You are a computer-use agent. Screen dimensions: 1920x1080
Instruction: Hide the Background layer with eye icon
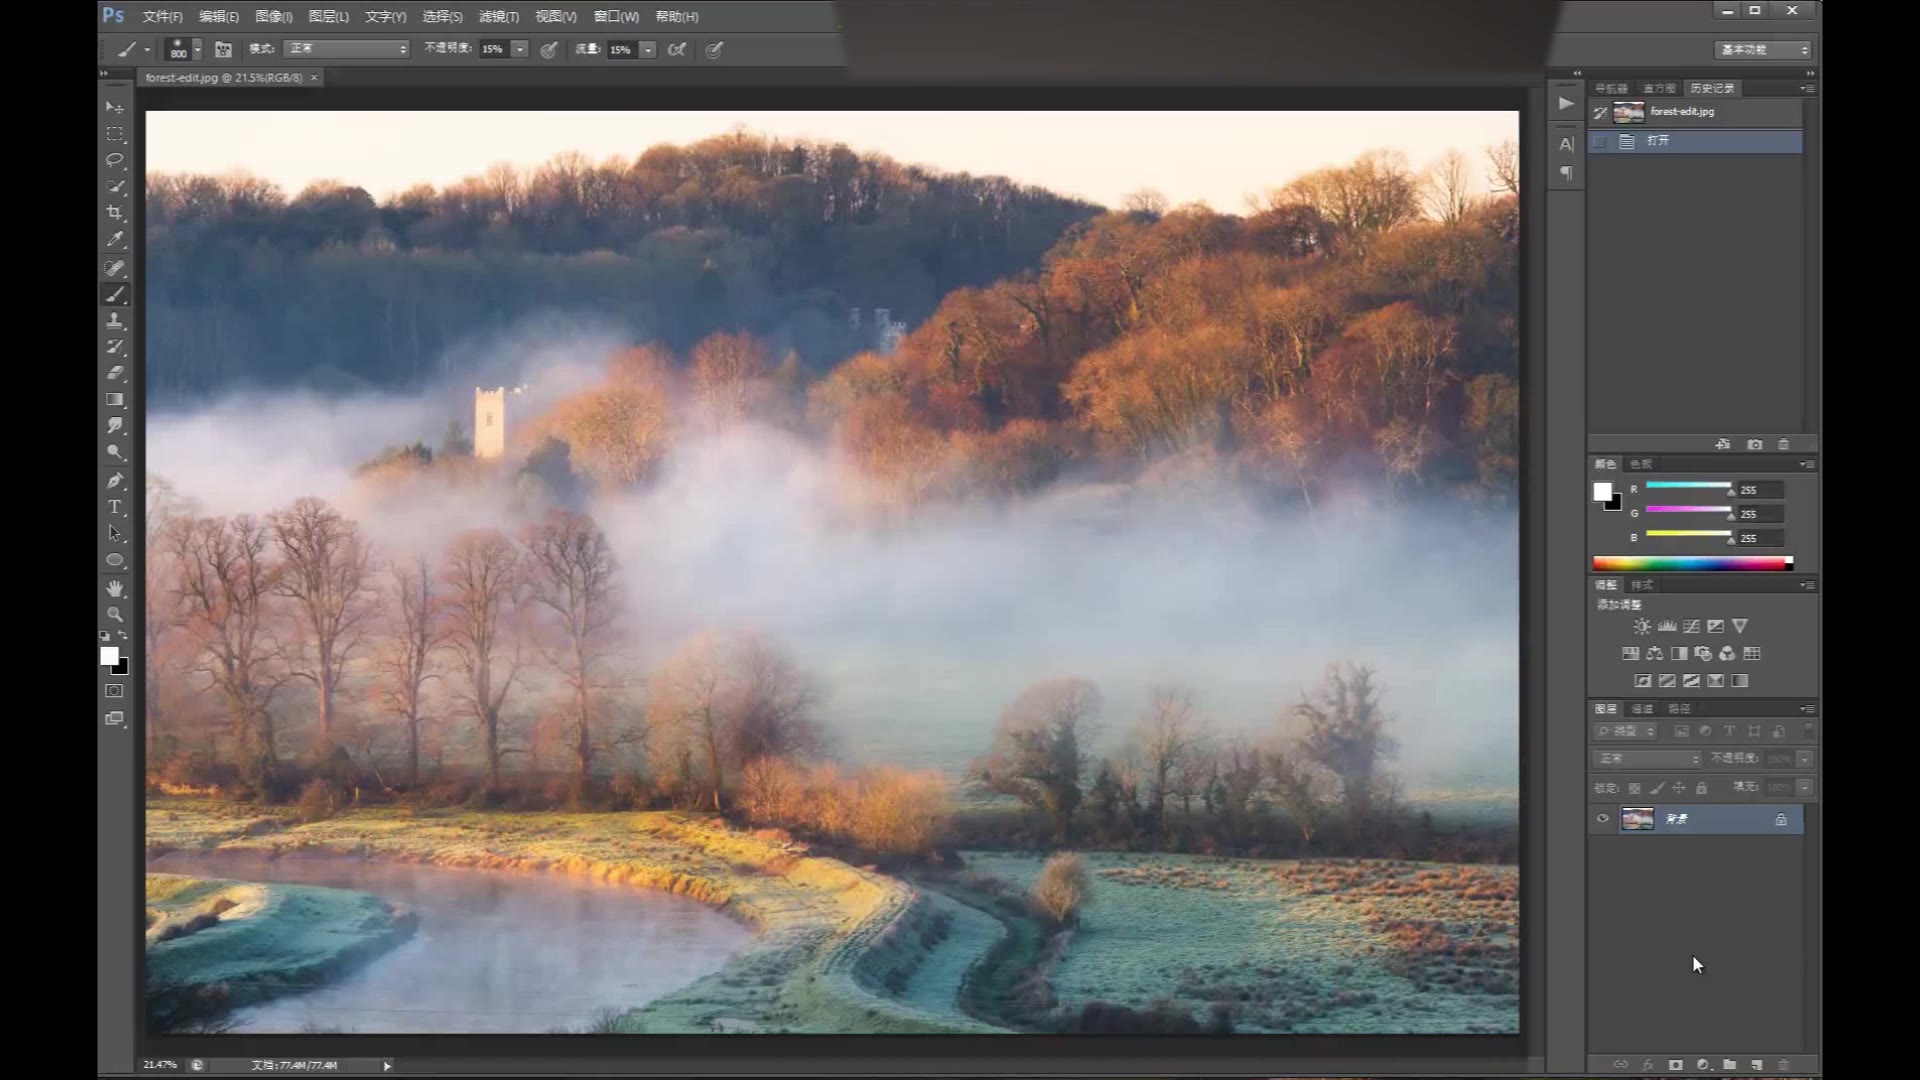[1603, 819]
